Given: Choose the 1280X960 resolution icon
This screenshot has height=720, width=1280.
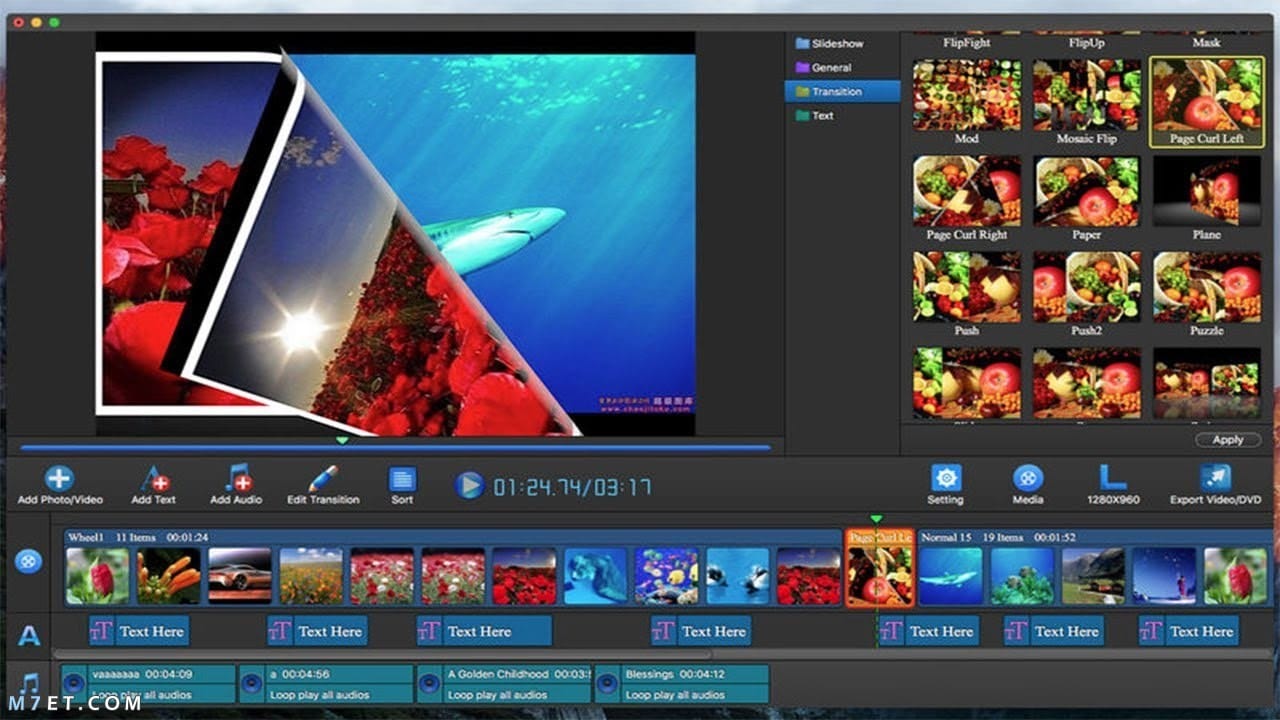Looking at the screenshot, I should pyautogui.click(x=1113, y=478).
